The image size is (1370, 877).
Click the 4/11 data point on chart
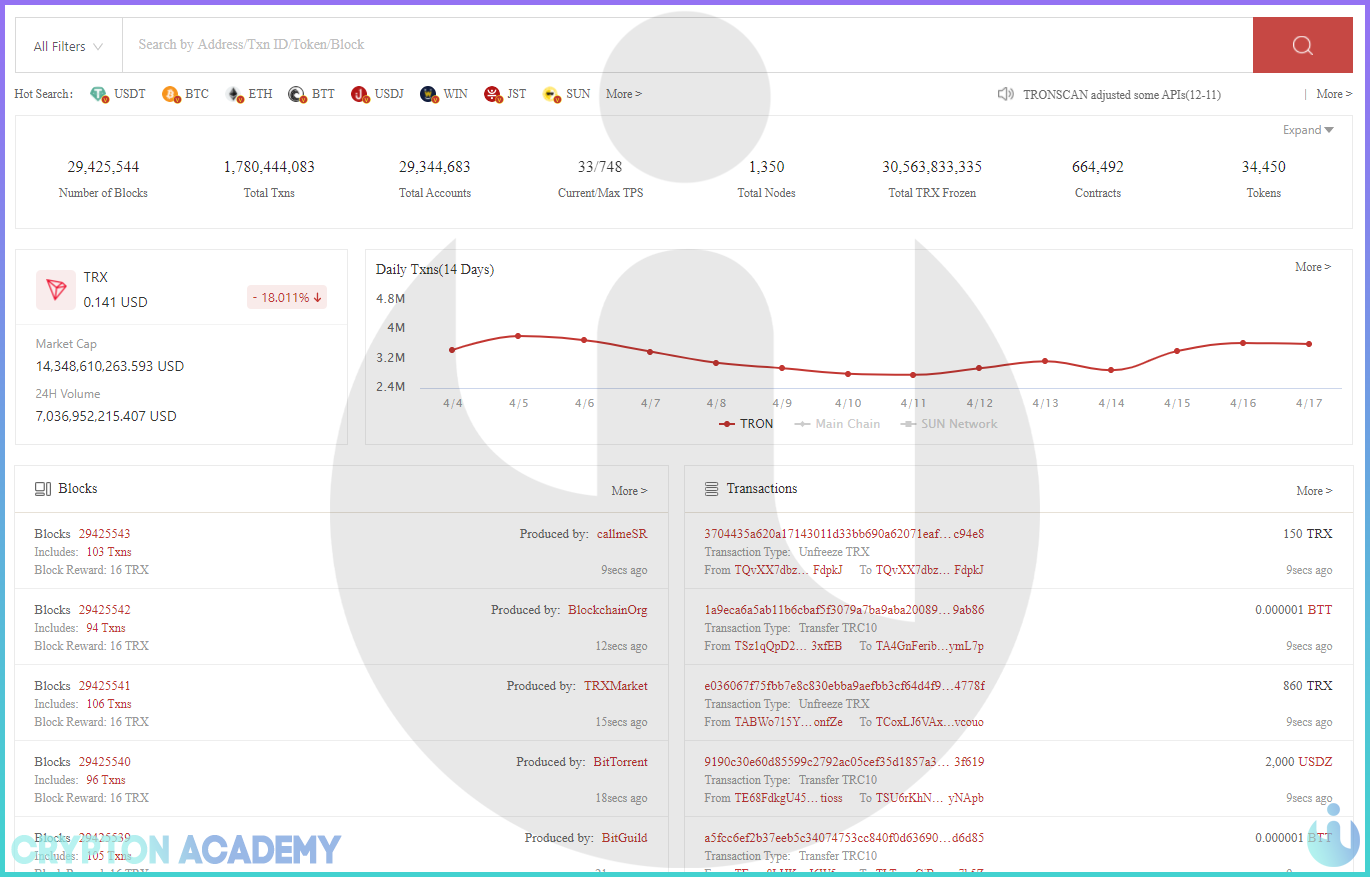913,375
